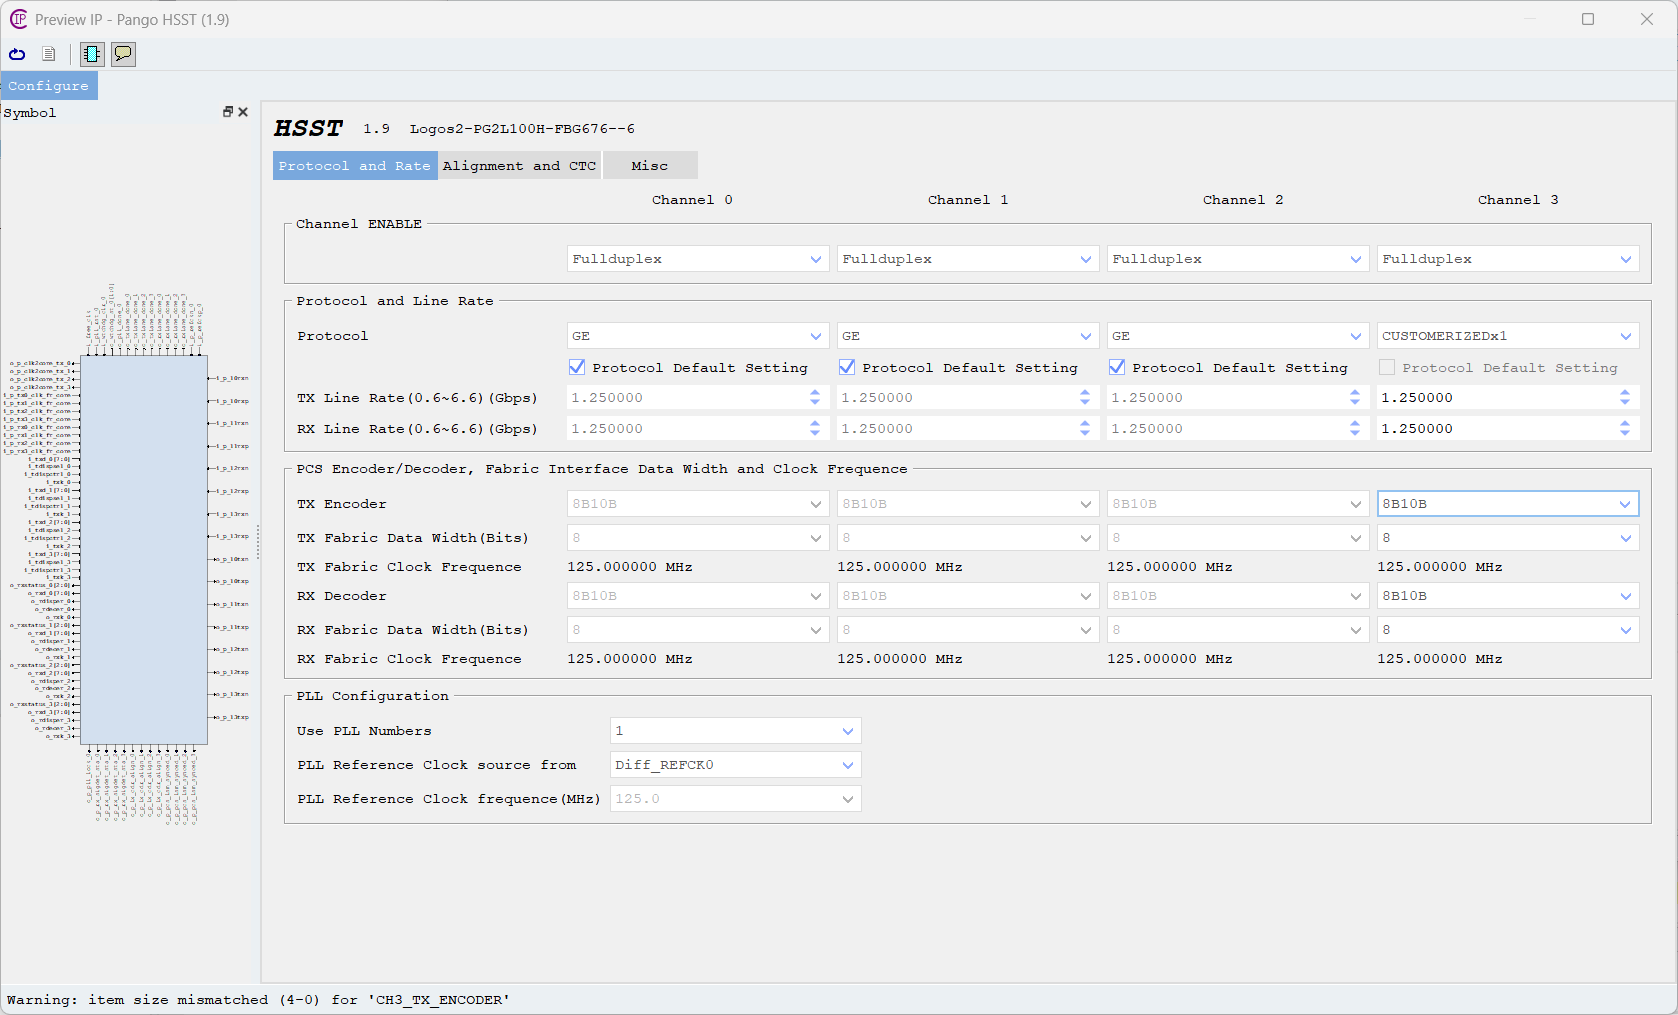
Task: Open Channel 0 Fullduplex enable dropdown
Action: point(696,259)
